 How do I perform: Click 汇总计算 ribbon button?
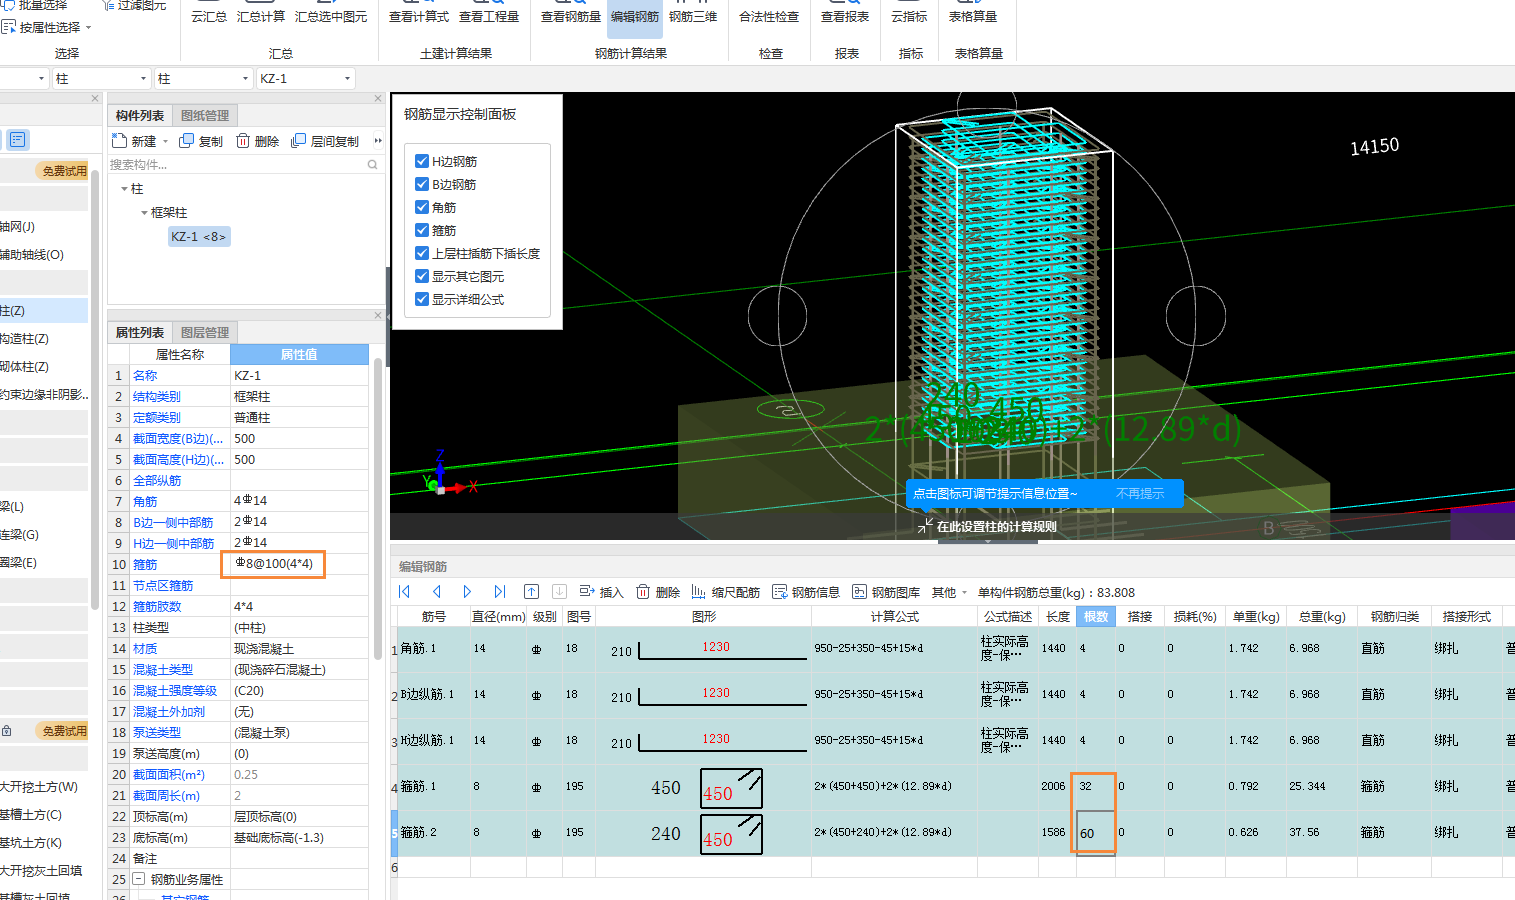[x=261, y=12]
